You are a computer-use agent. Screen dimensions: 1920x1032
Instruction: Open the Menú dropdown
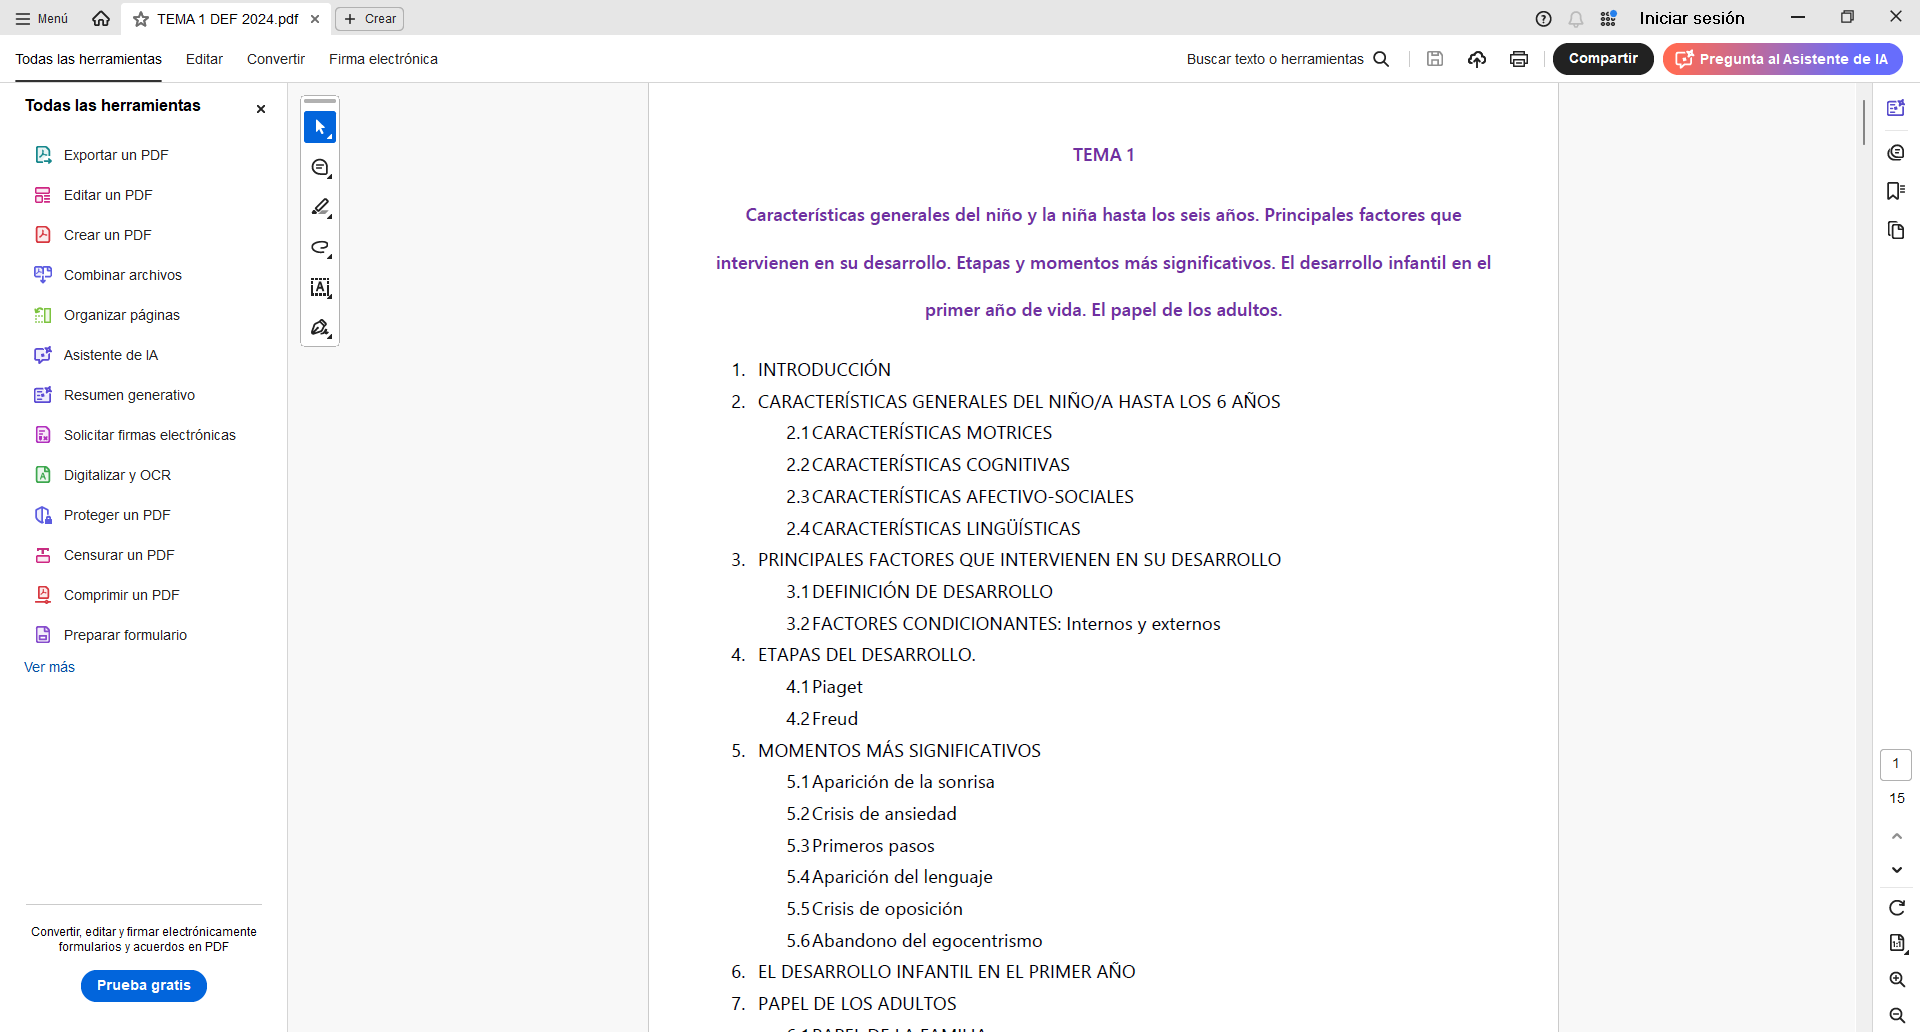pos(40,18)
